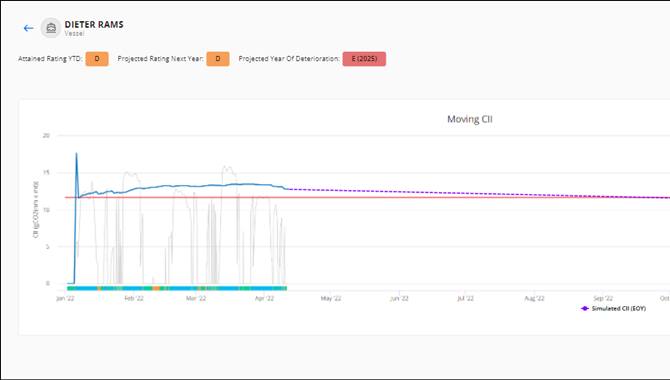Click the purple diamond legend marker

click(585, 308)
